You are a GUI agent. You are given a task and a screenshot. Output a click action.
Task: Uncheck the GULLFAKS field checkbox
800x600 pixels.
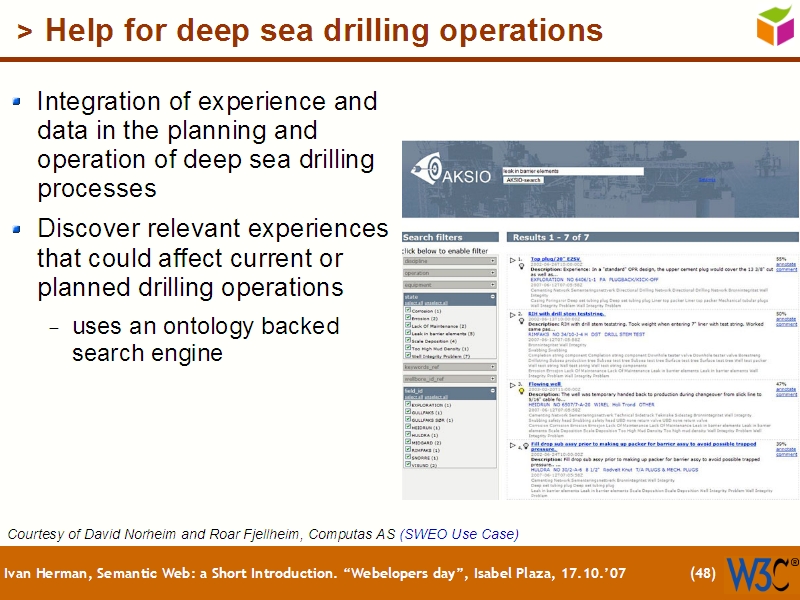(409, 411)
